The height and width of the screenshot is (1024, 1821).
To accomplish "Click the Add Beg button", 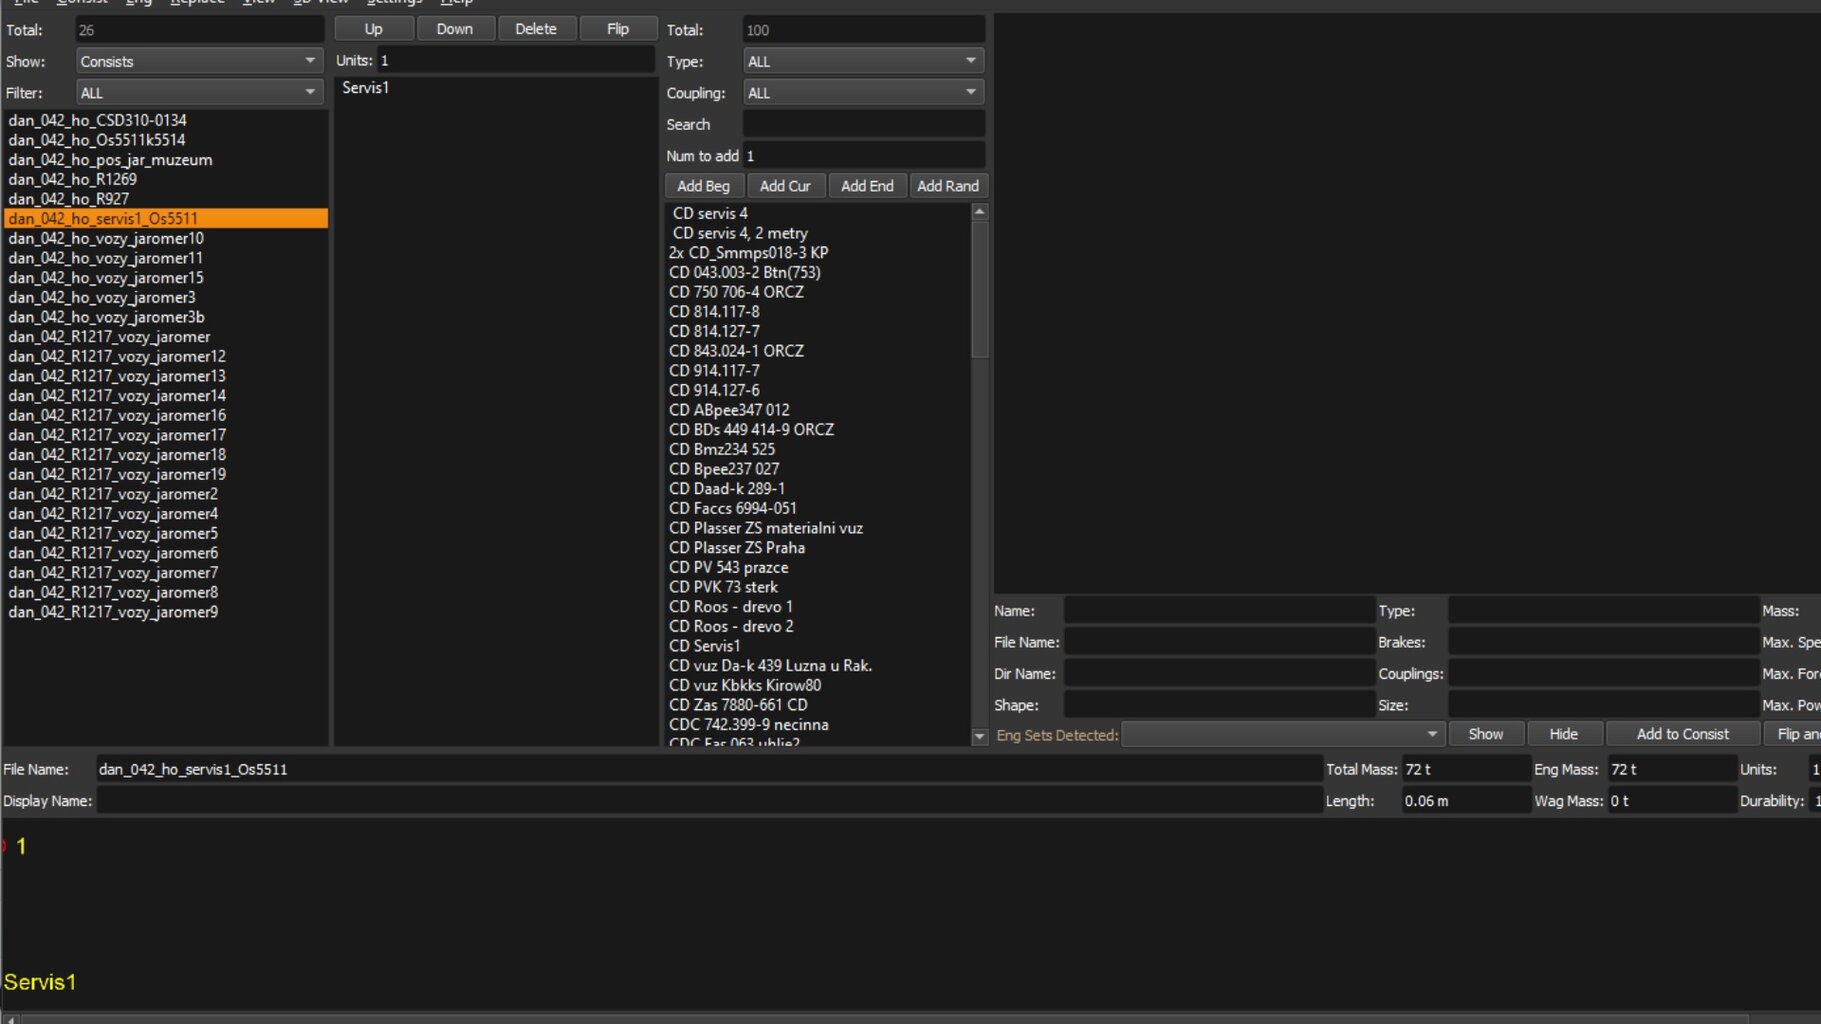I will 703,186.
